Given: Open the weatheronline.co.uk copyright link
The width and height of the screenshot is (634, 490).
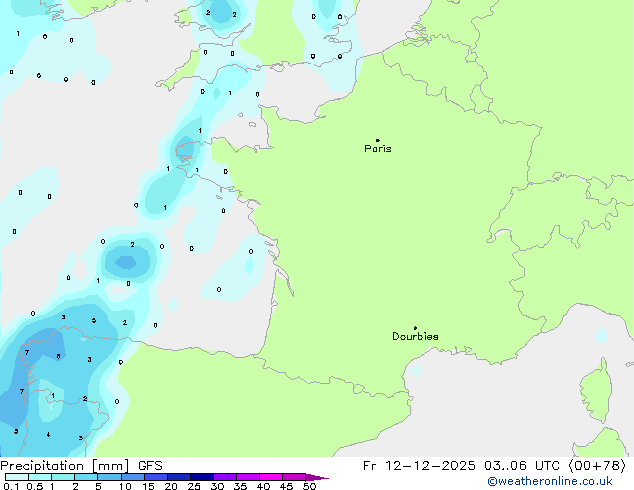Looking at the screenshot, I should (550, 481).
